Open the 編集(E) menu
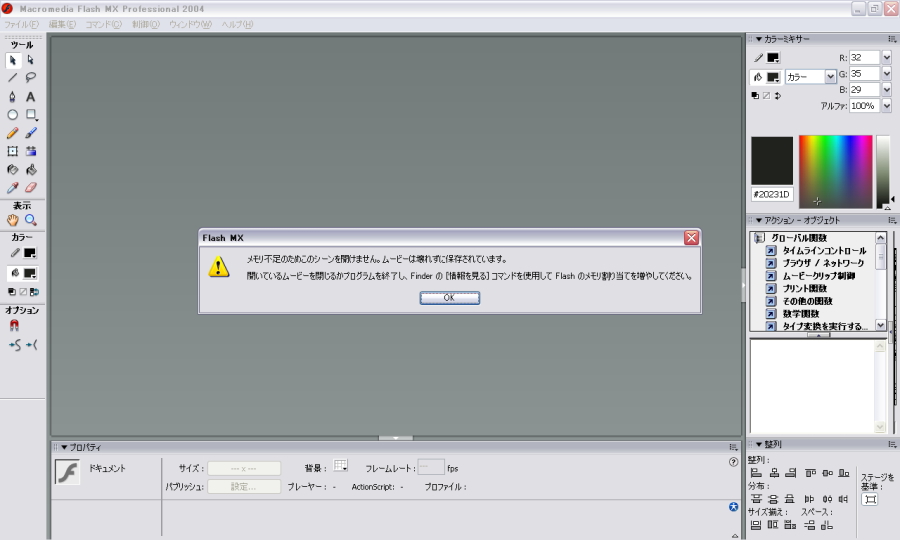The image size is (900, 540). [62, 24]
